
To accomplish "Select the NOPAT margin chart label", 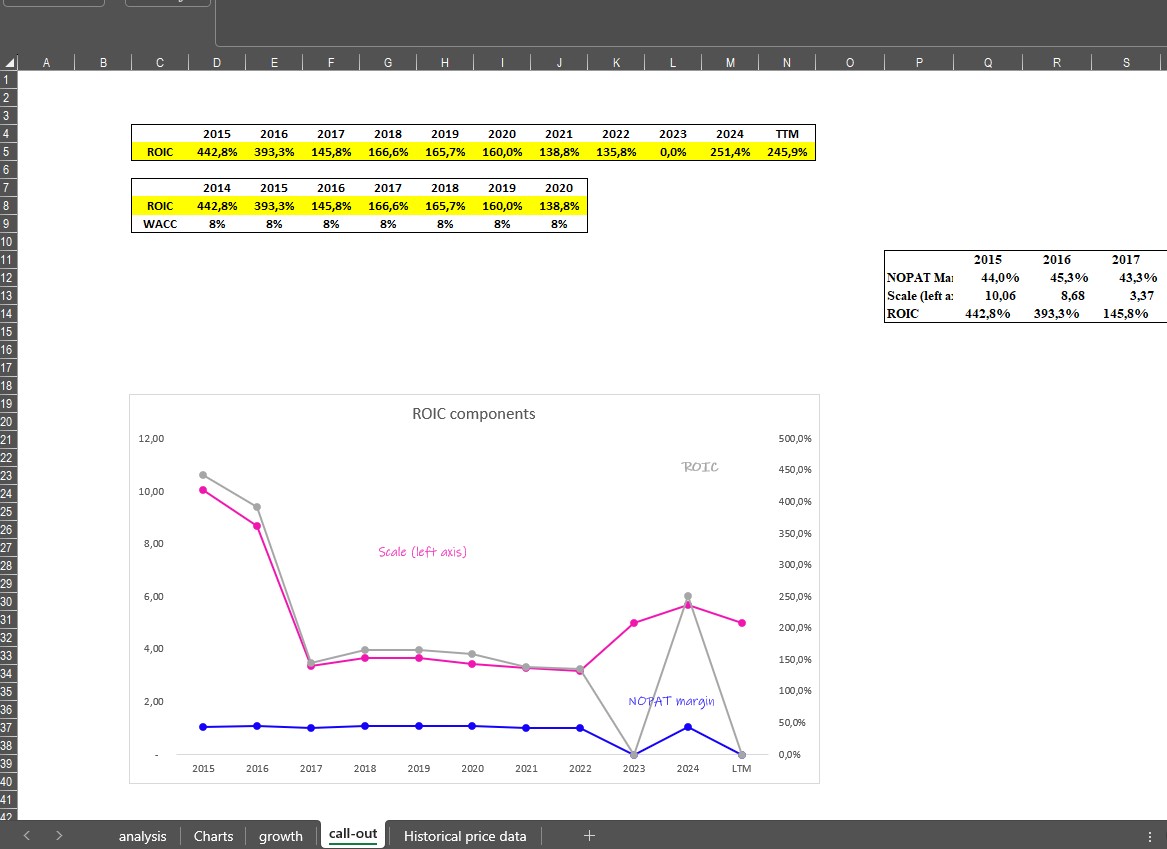I will click(x=671, y=701).
